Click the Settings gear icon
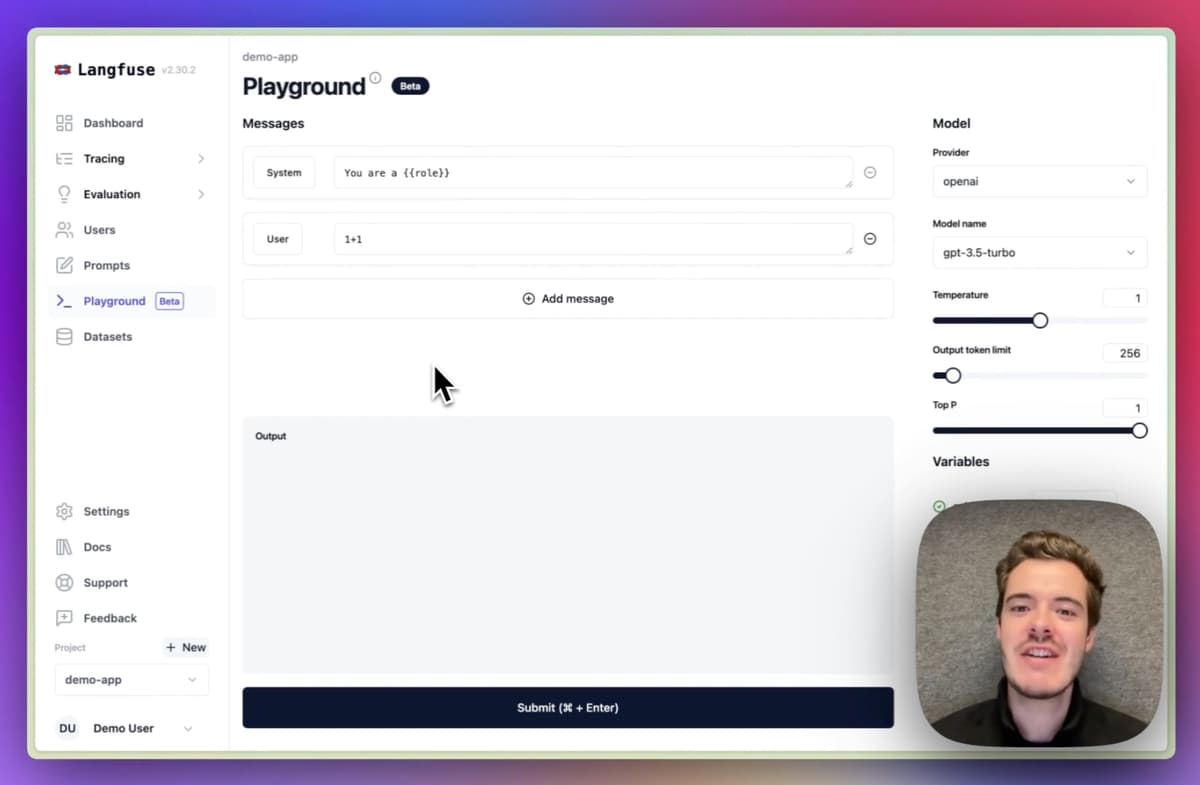 point(64,511)
